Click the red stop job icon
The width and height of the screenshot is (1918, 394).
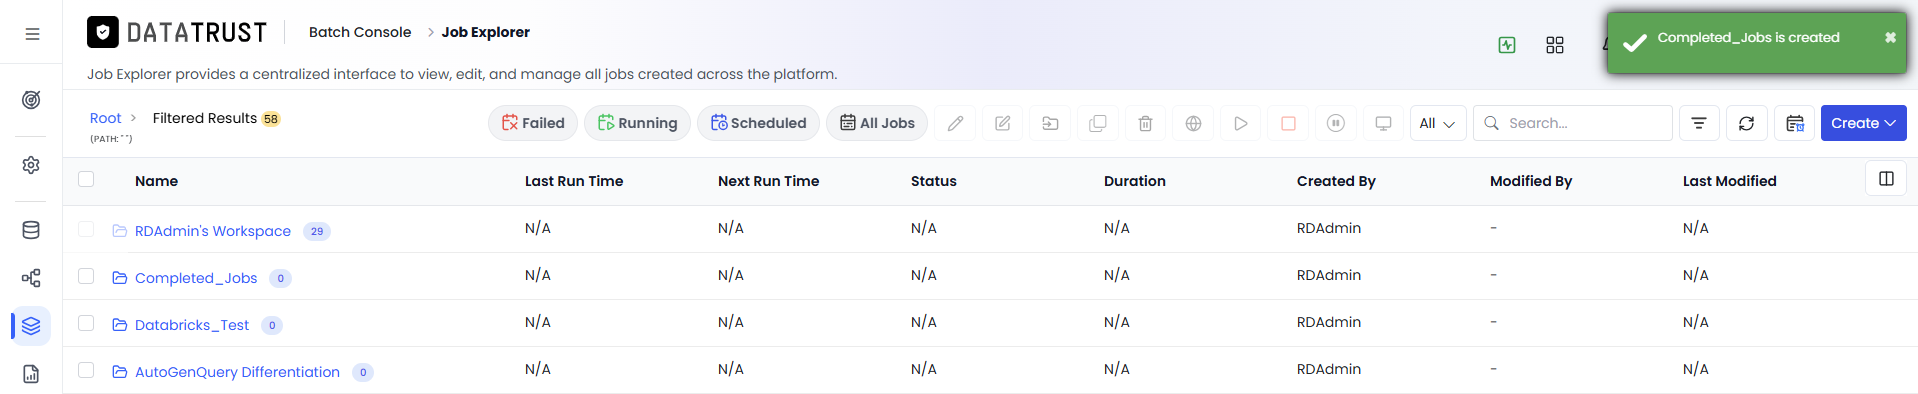point(1288,123)
